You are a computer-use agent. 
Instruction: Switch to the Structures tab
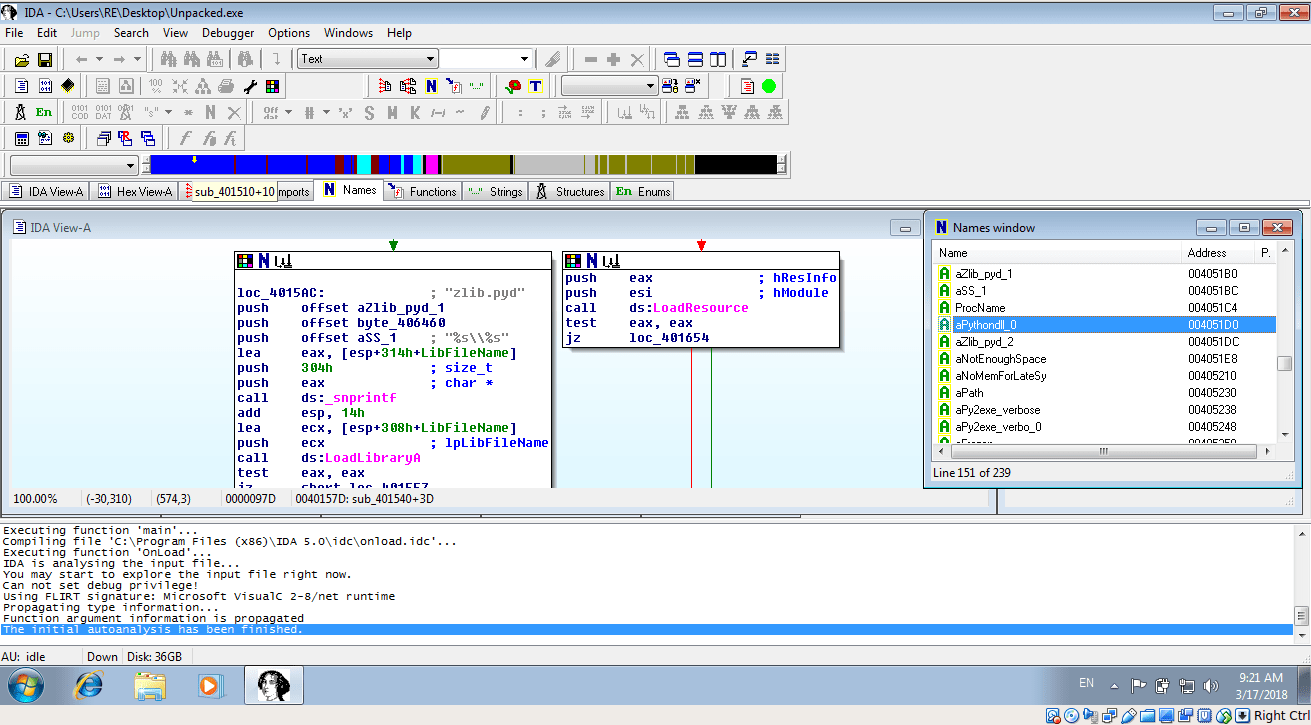(x=569, y=191)
